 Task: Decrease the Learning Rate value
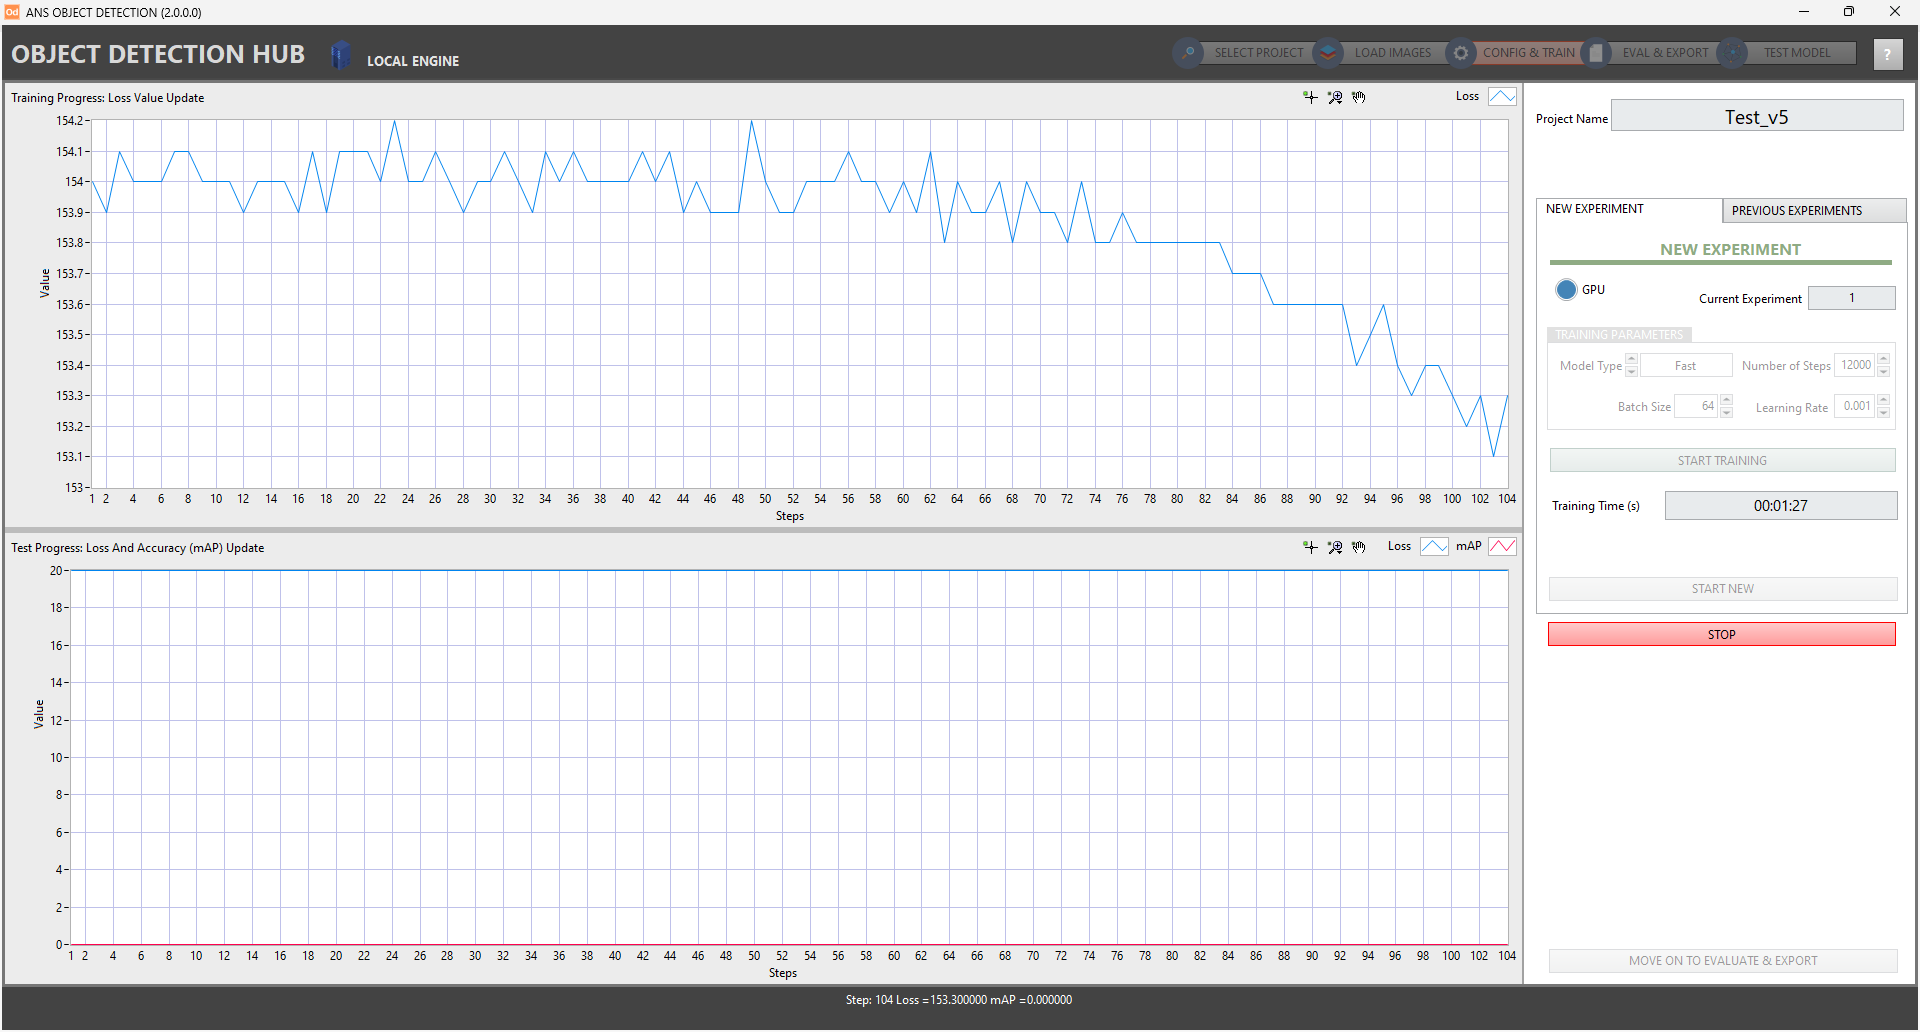pos(1884,412)
